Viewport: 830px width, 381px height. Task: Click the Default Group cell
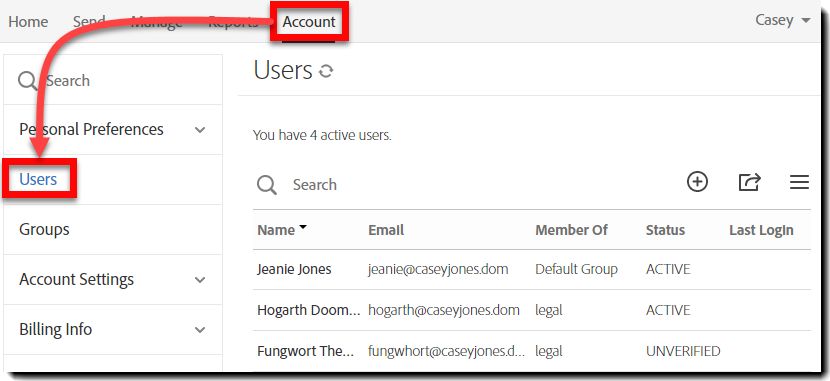[576, 269]
